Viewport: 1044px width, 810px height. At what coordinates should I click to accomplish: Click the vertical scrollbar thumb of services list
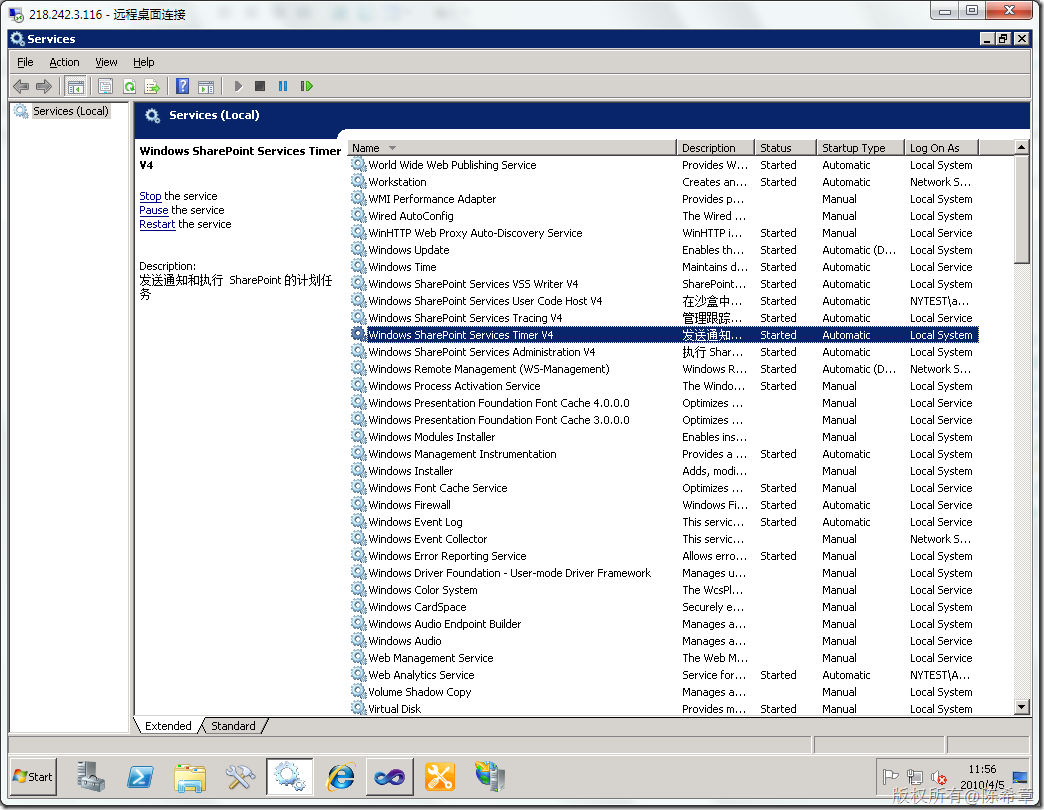point(1021,209)
